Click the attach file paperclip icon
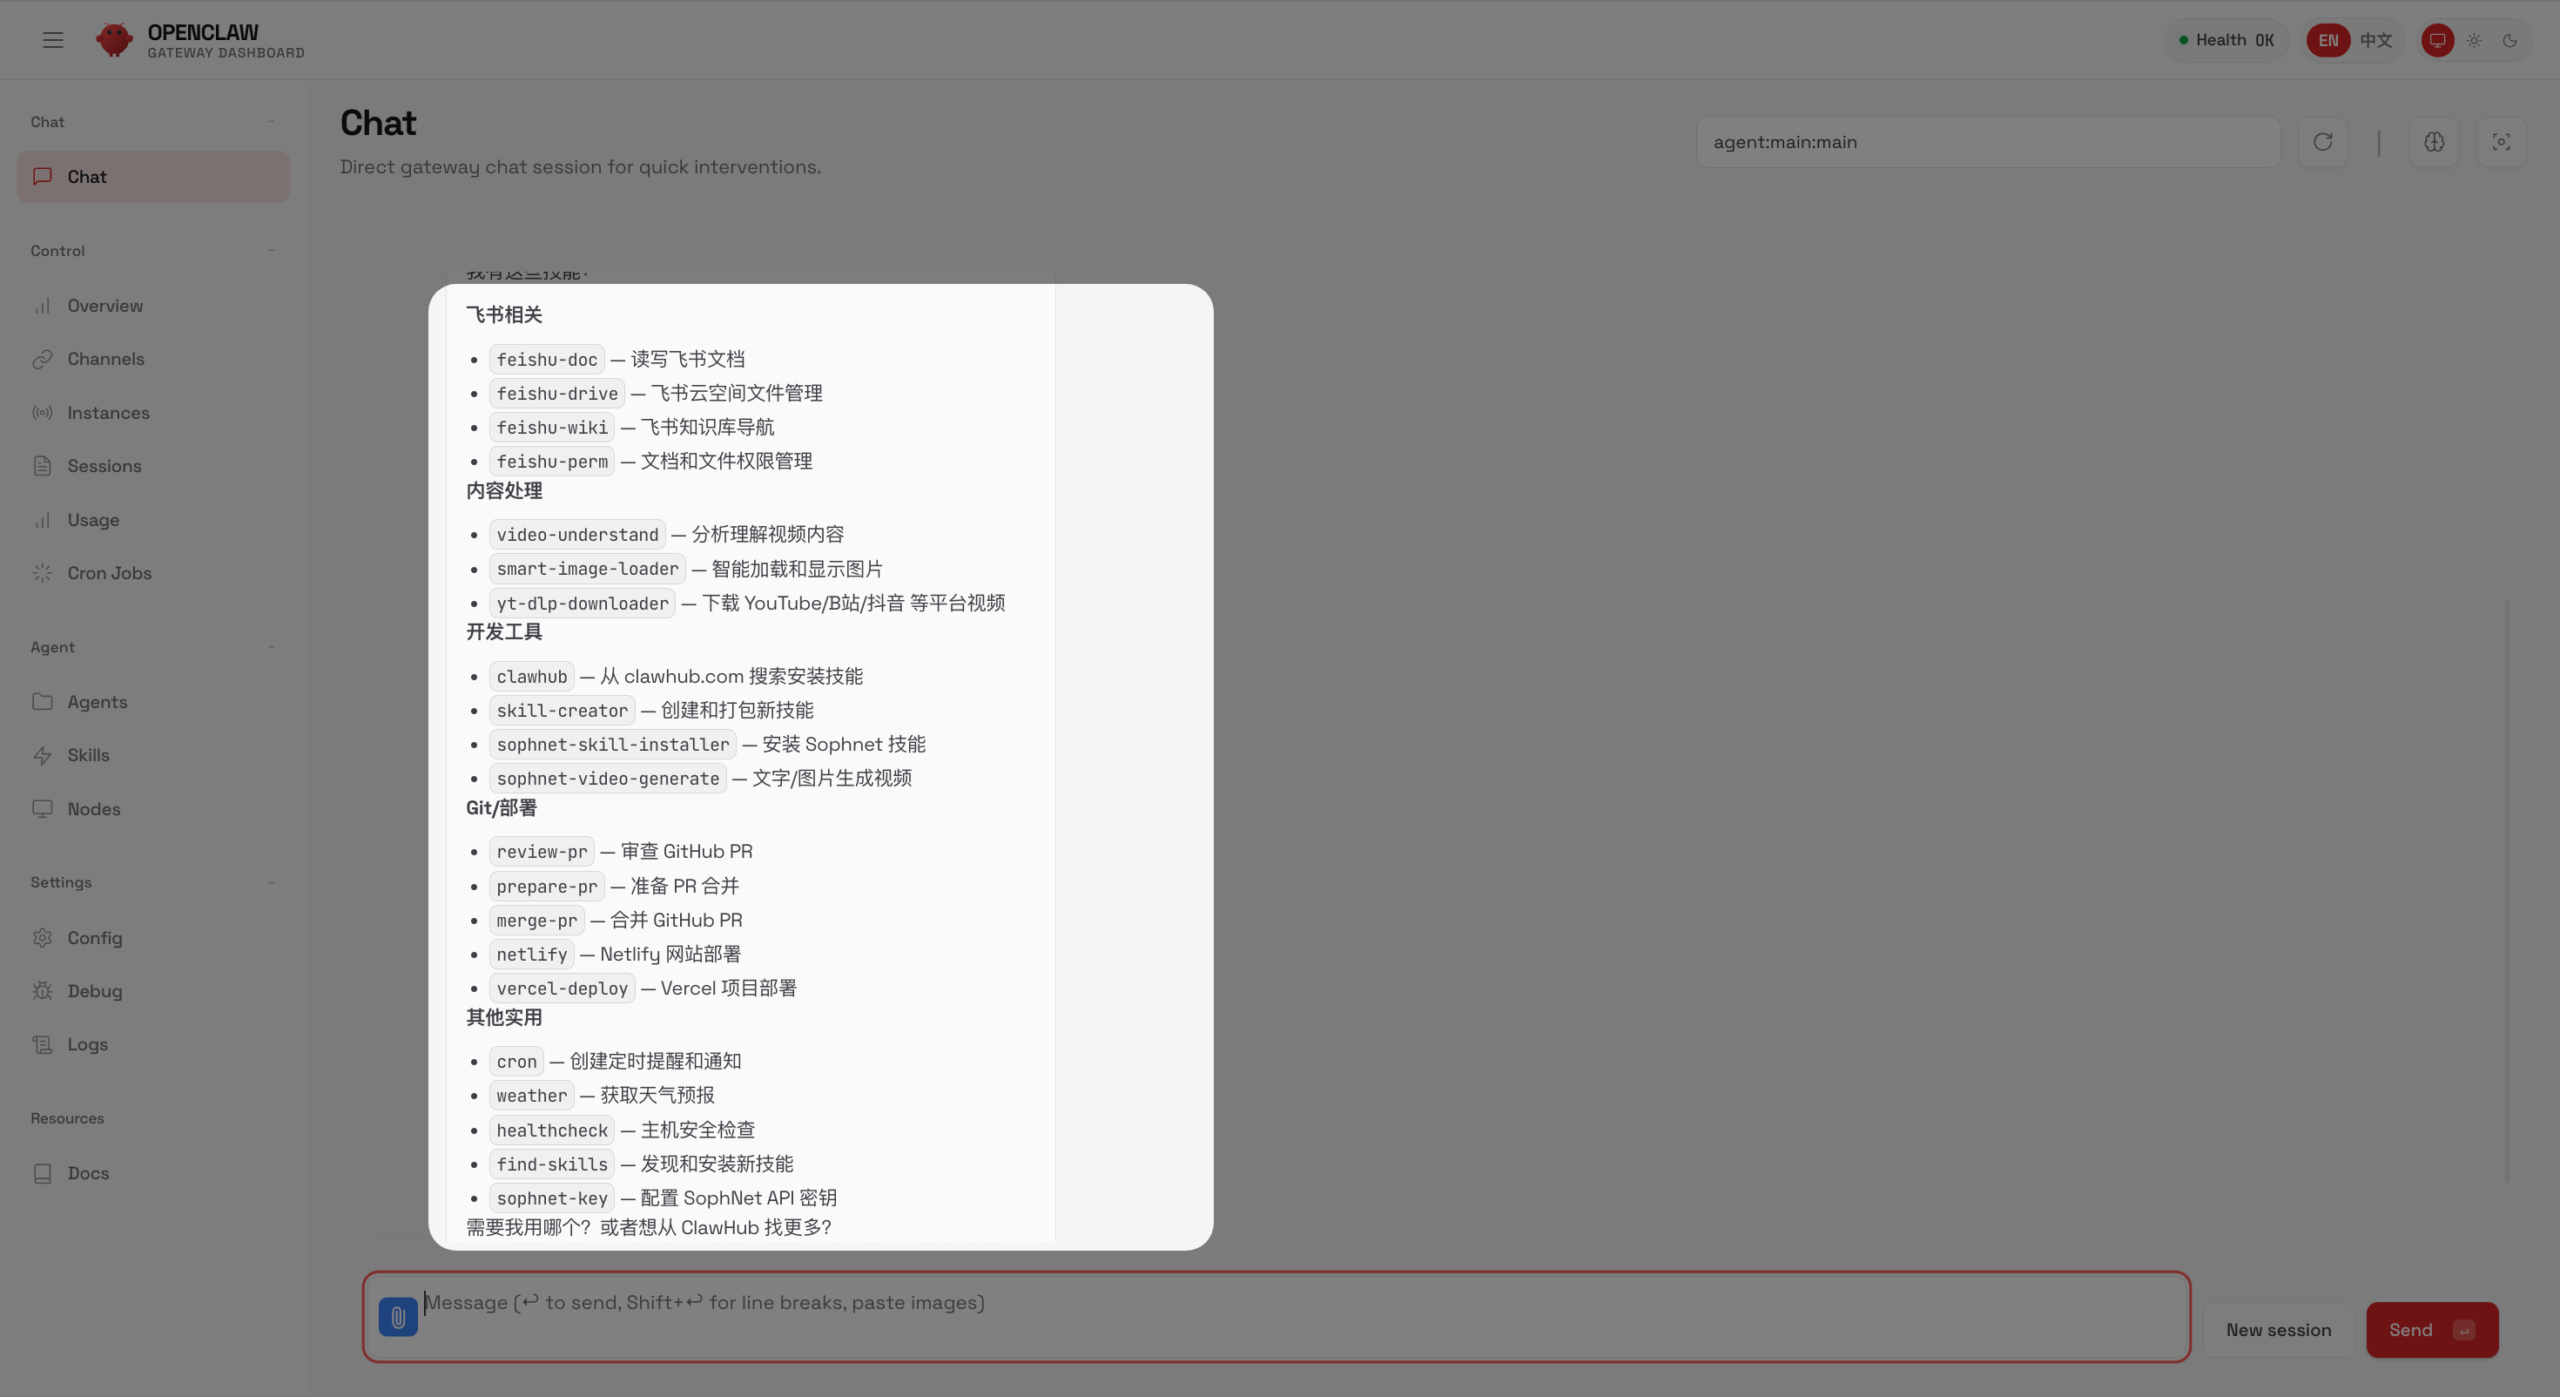The height and width of the screenshot is (1397, 2560). click(x=398, y=1317)
